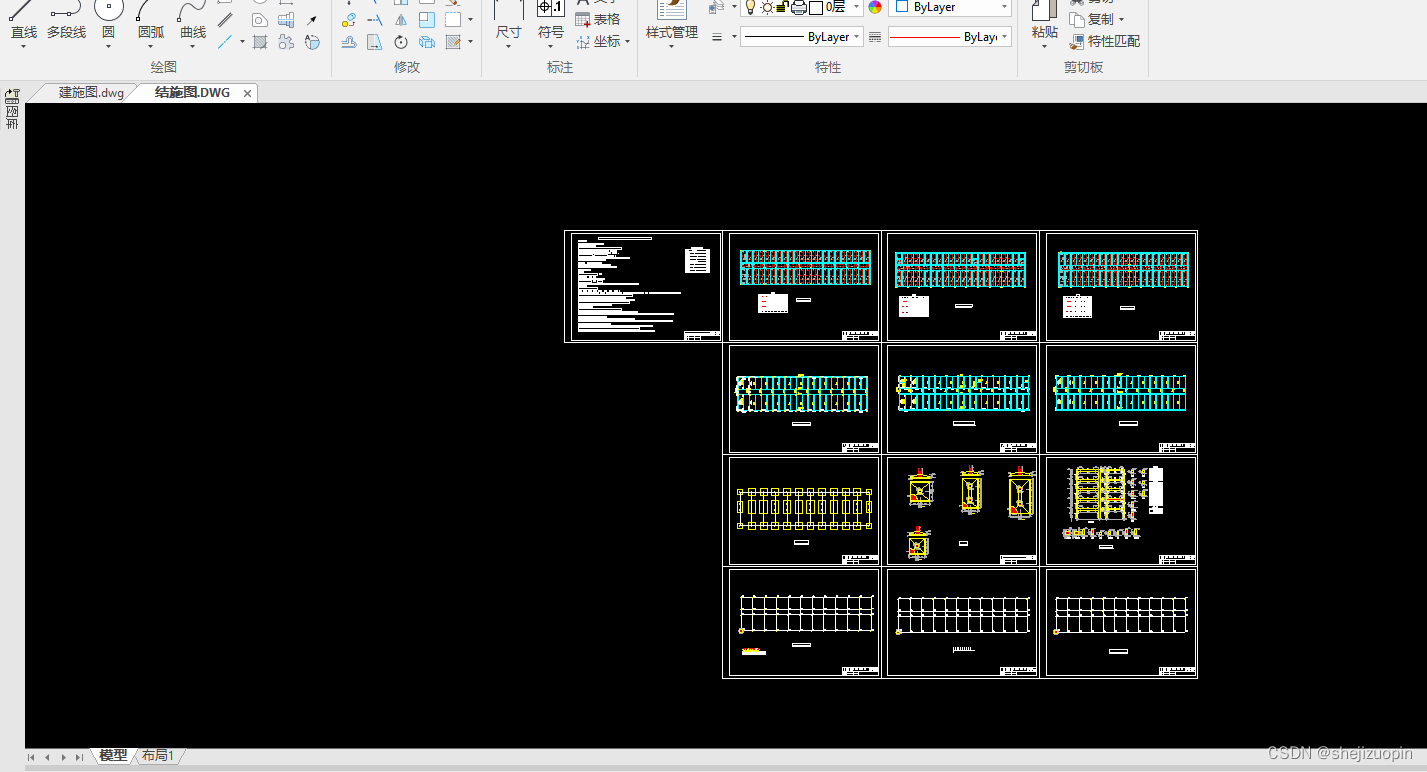Click the 3D box copy icon in 修改
Screen dimensions: 1427x772
[x=427, y=42]
